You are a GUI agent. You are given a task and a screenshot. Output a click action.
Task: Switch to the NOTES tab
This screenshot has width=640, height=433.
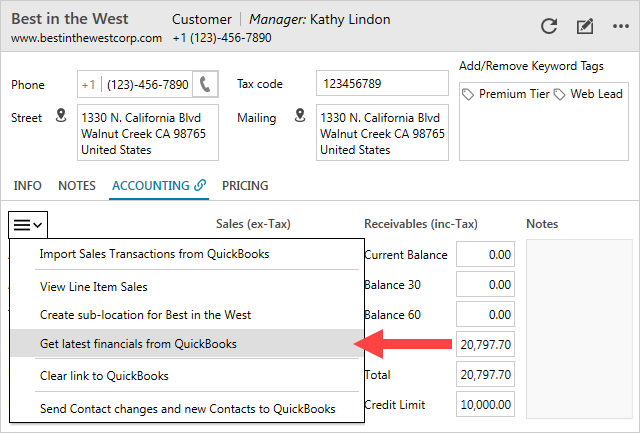pos(77,186)
